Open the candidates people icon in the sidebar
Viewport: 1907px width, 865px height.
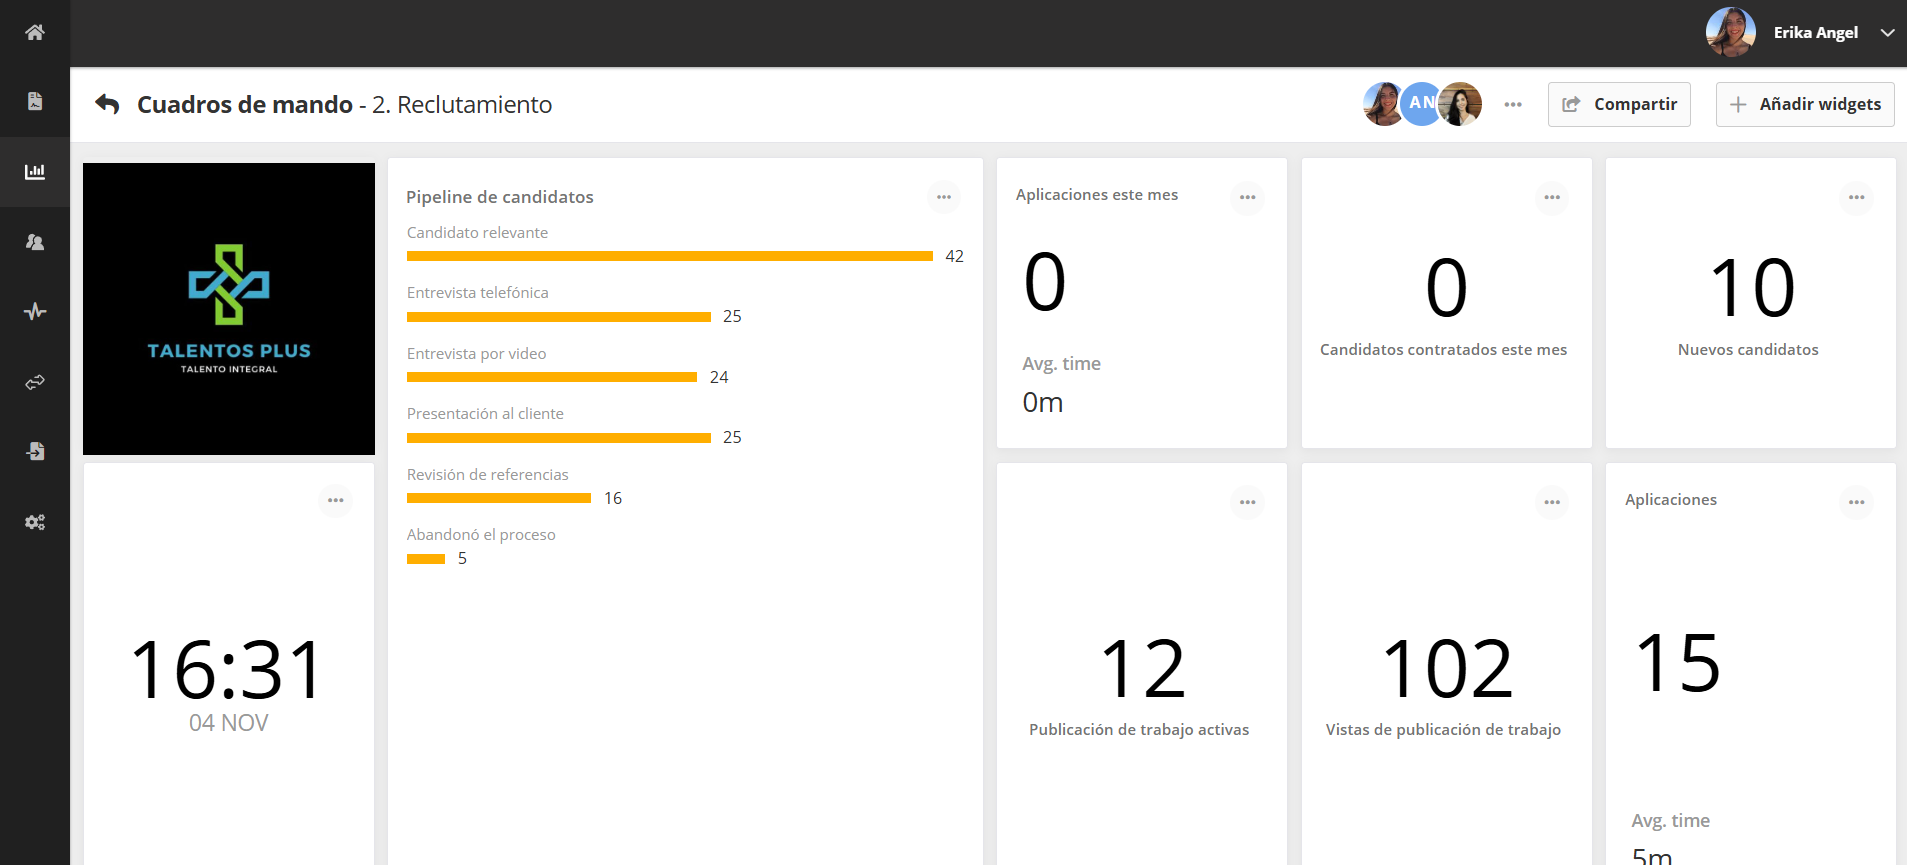[x=35, y=242]
